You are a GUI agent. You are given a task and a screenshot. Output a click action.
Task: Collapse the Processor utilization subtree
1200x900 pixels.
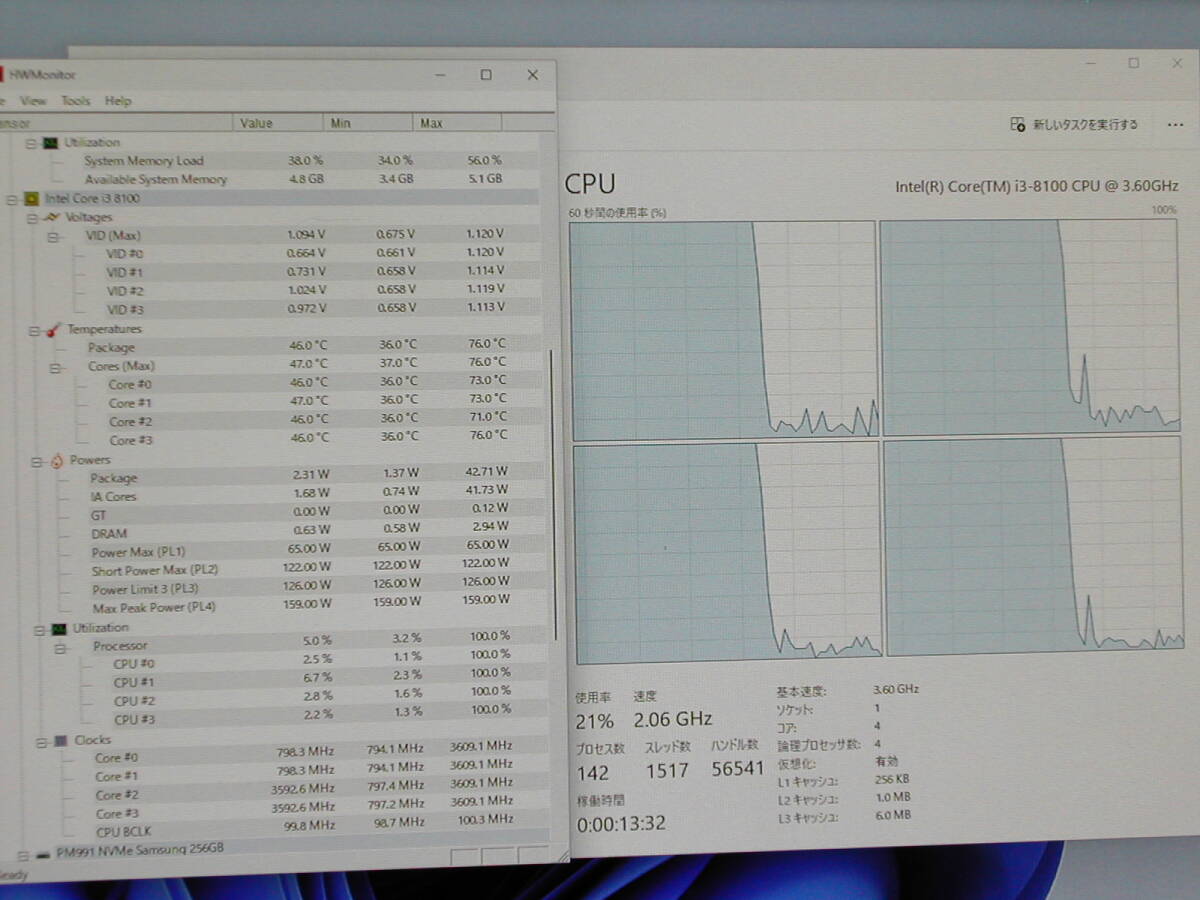click(59, 647)
